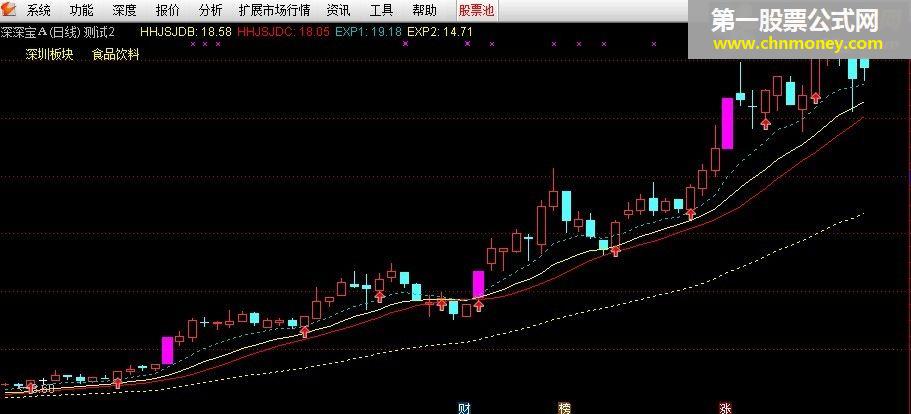Open the 工具 menu
Screen dimensions: 911x414
[x=381, y=10]
